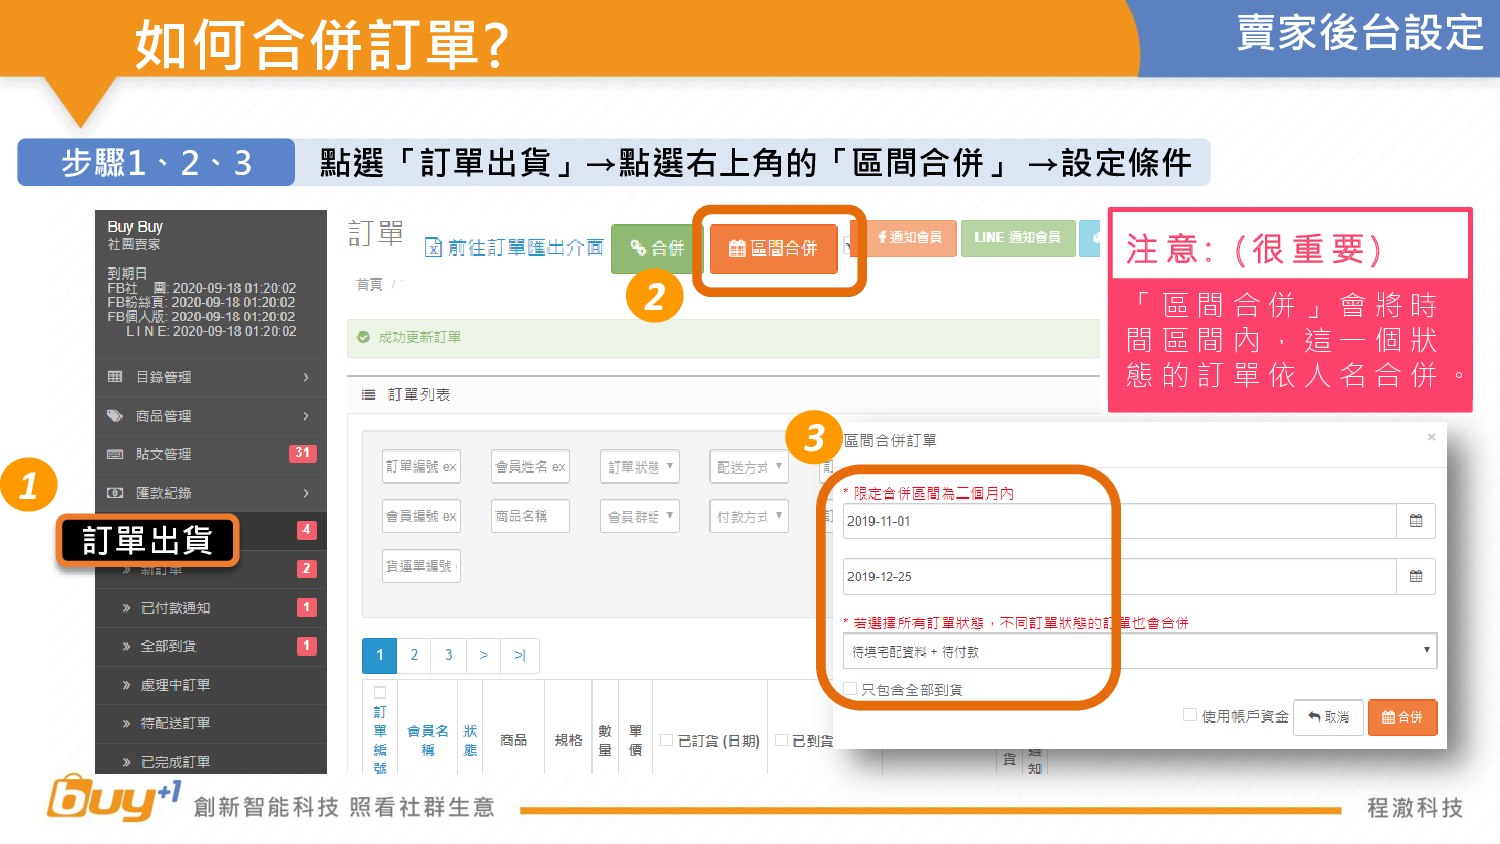The image size is (1500, 844).
Task: Click the 匯款紀錄 money icon
Action: [115, 493]
